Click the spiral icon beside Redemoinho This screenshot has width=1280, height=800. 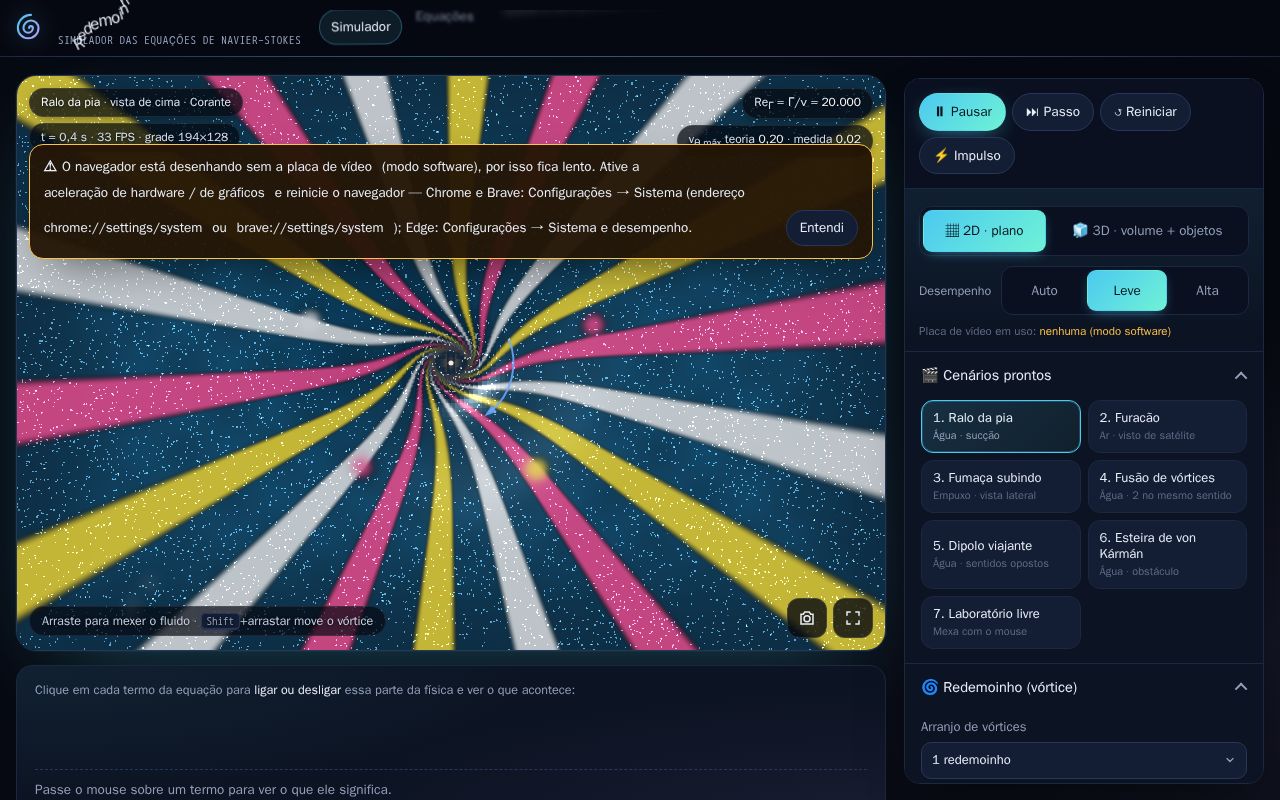pos(930,687)
